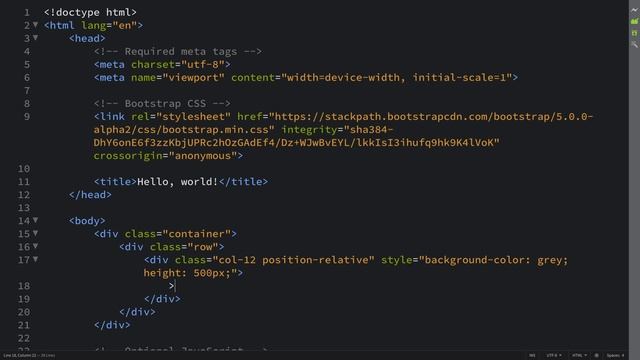Click the lang="en" attribute in the html tag
Screen dimensions: 640x360
pyautogui.click(x=109, y=25)
